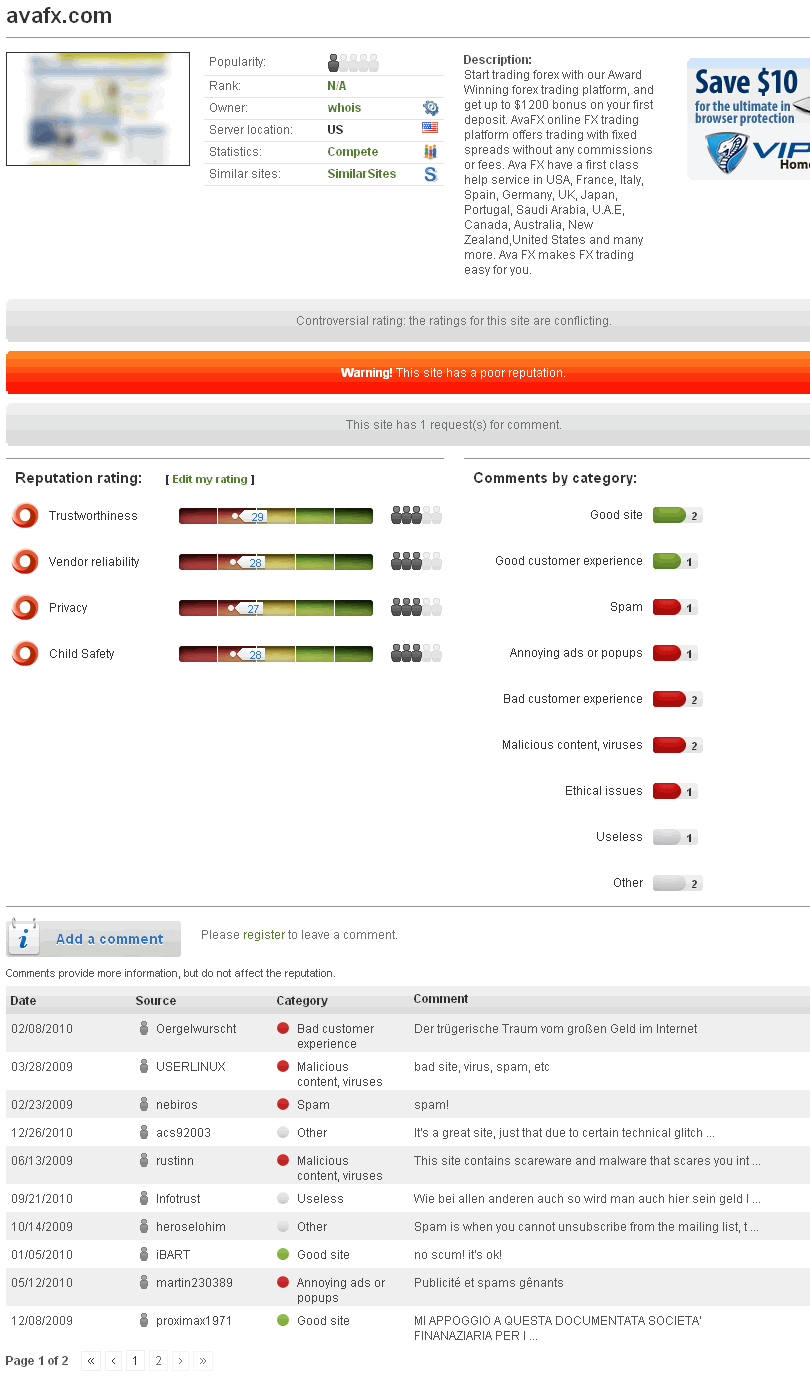810x1379 pixels.
Task: Go to the next comments page
Action: click(180, 1361)
